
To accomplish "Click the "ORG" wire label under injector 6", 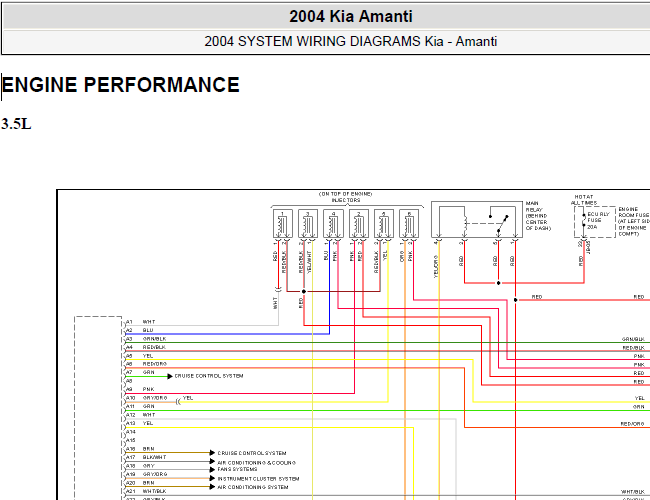I will pyautogui.click(x=402, y=257).
